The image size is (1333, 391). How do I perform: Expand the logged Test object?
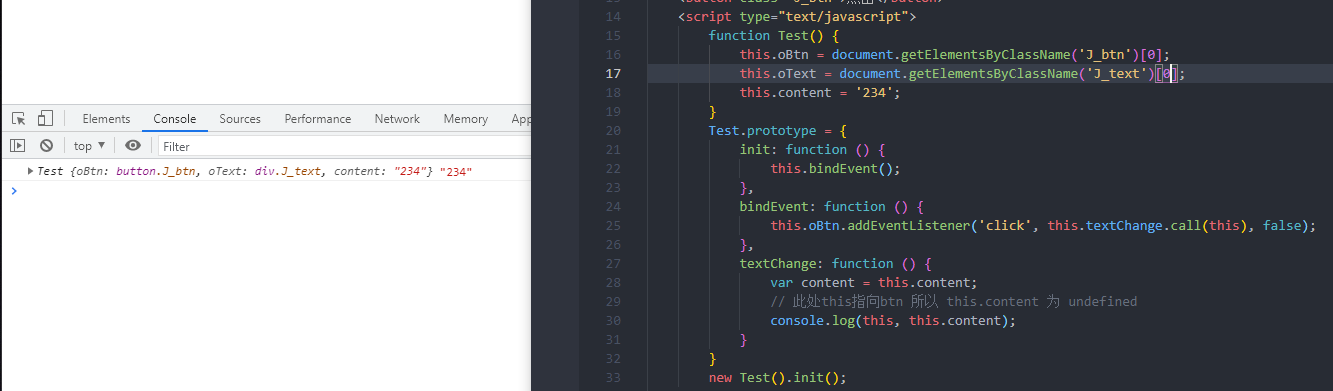(x=30, y=171)
